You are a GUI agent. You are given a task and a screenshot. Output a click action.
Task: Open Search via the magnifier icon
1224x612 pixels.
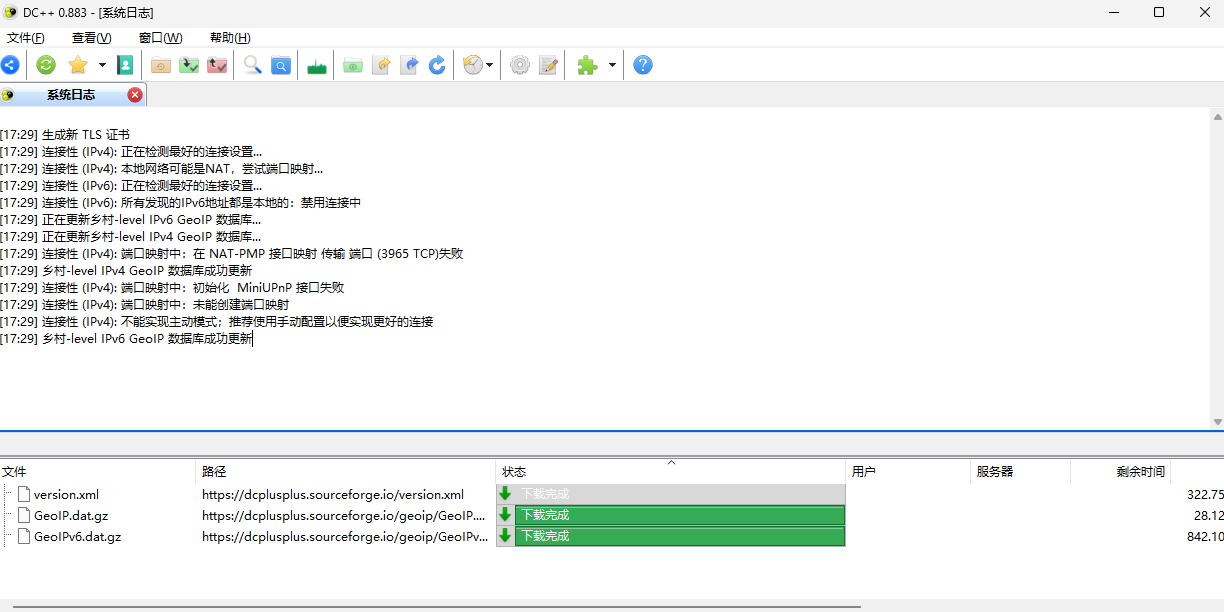(253, 65)
